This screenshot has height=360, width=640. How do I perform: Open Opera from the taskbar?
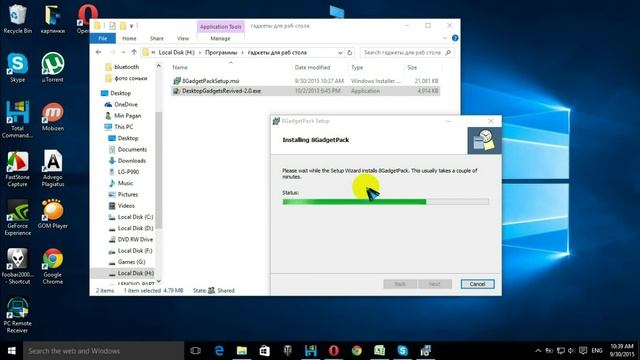click(333, 351)
